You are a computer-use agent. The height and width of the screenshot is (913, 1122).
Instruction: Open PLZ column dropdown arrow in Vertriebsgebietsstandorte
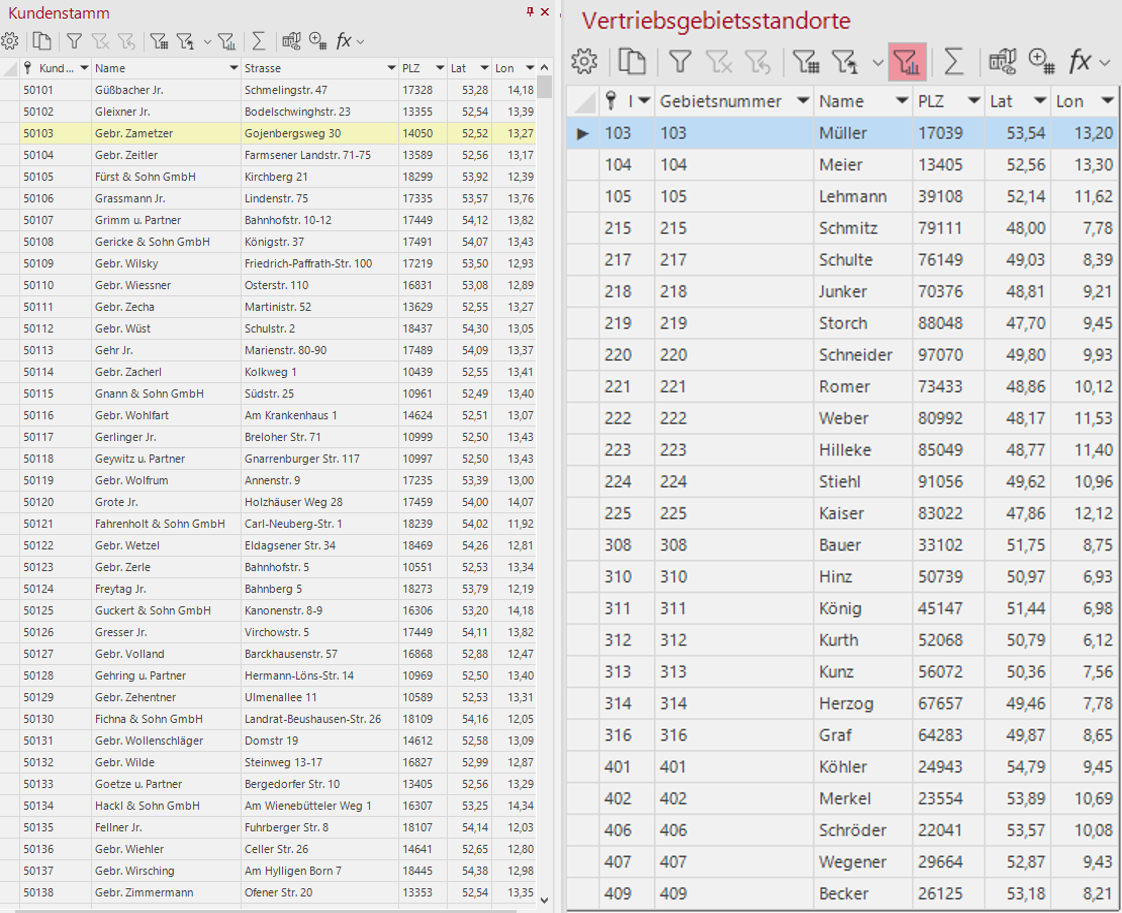[974, 101]
